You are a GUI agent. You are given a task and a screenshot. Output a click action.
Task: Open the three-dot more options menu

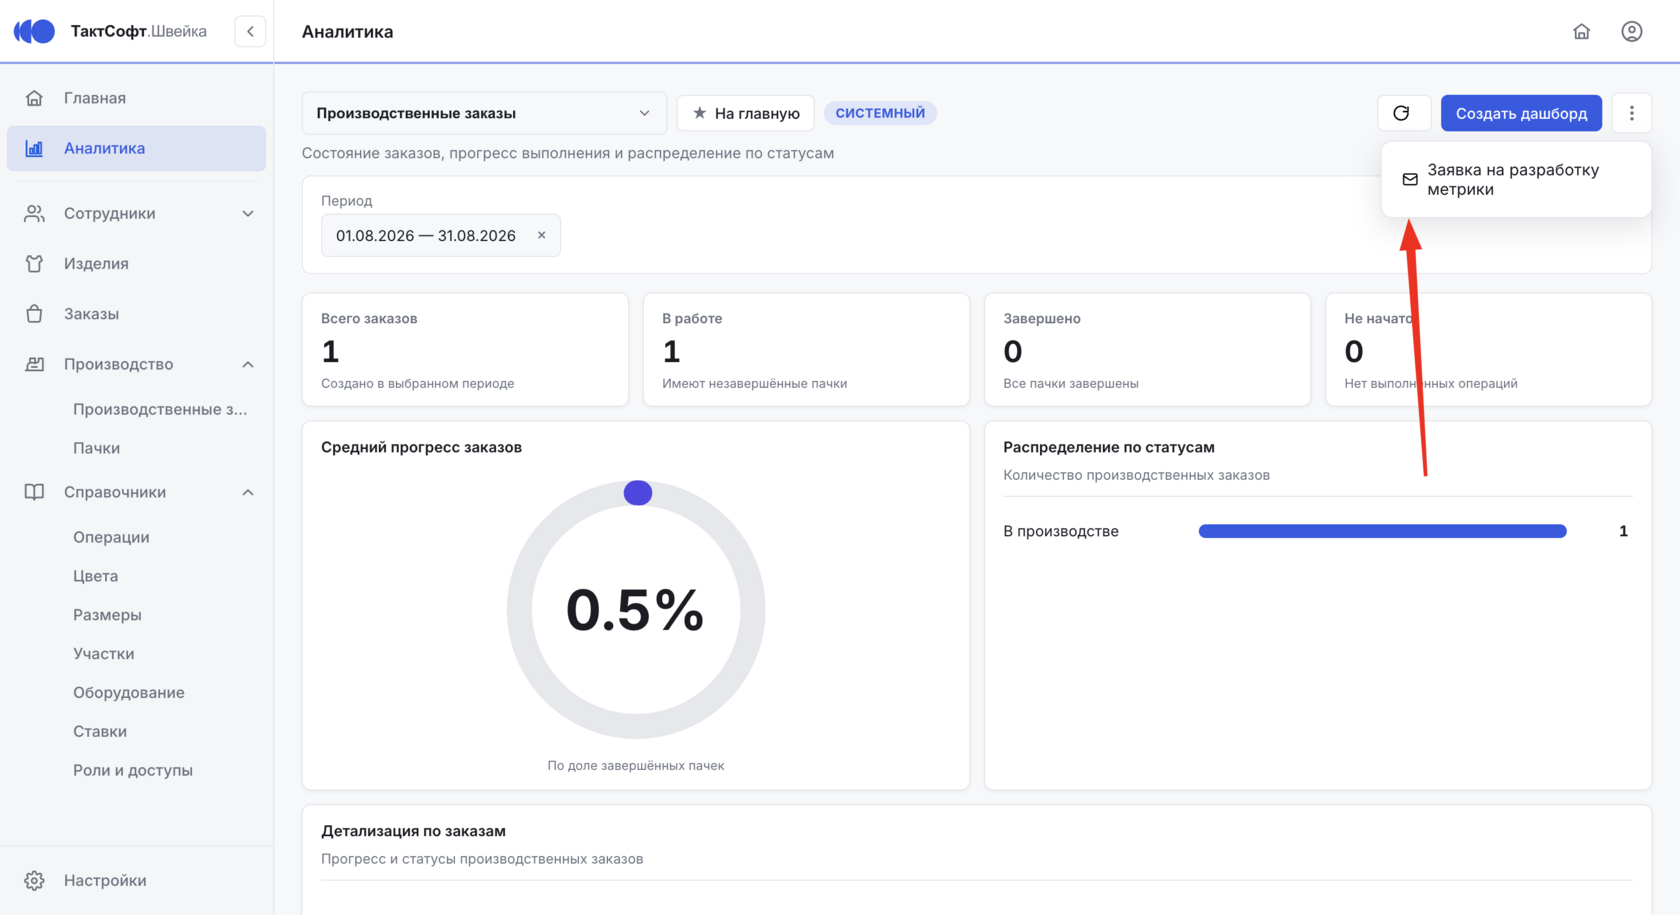click(1632, 113)
